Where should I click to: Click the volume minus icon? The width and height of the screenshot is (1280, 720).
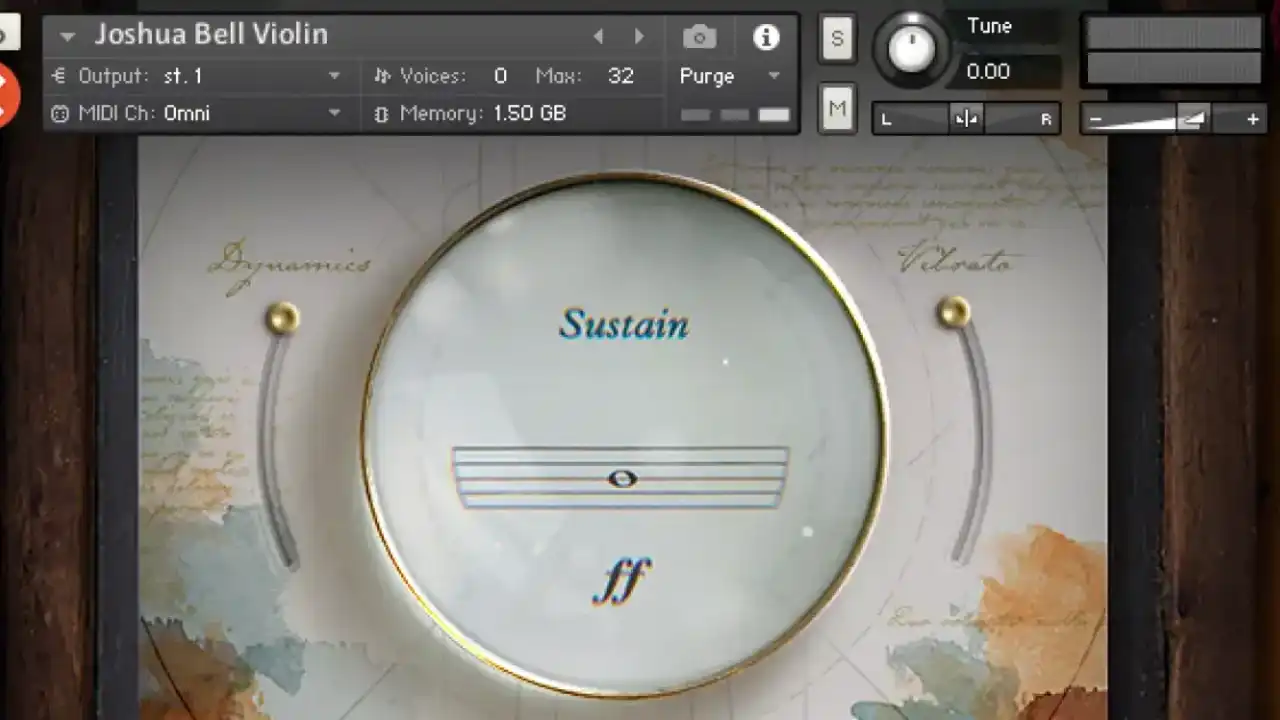click(1095, 119)
